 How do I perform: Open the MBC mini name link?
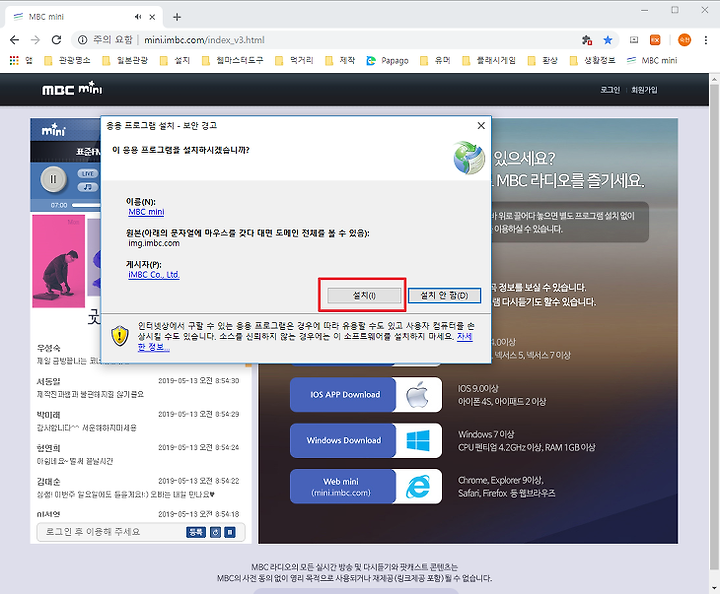[146, 212]
